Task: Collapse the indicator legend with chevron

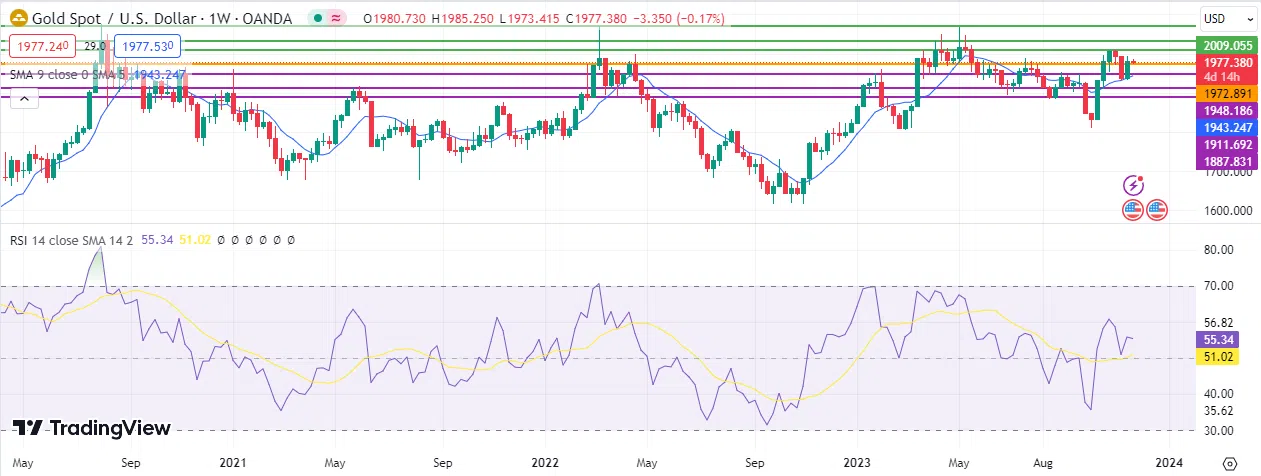Action: pos(25,98)
